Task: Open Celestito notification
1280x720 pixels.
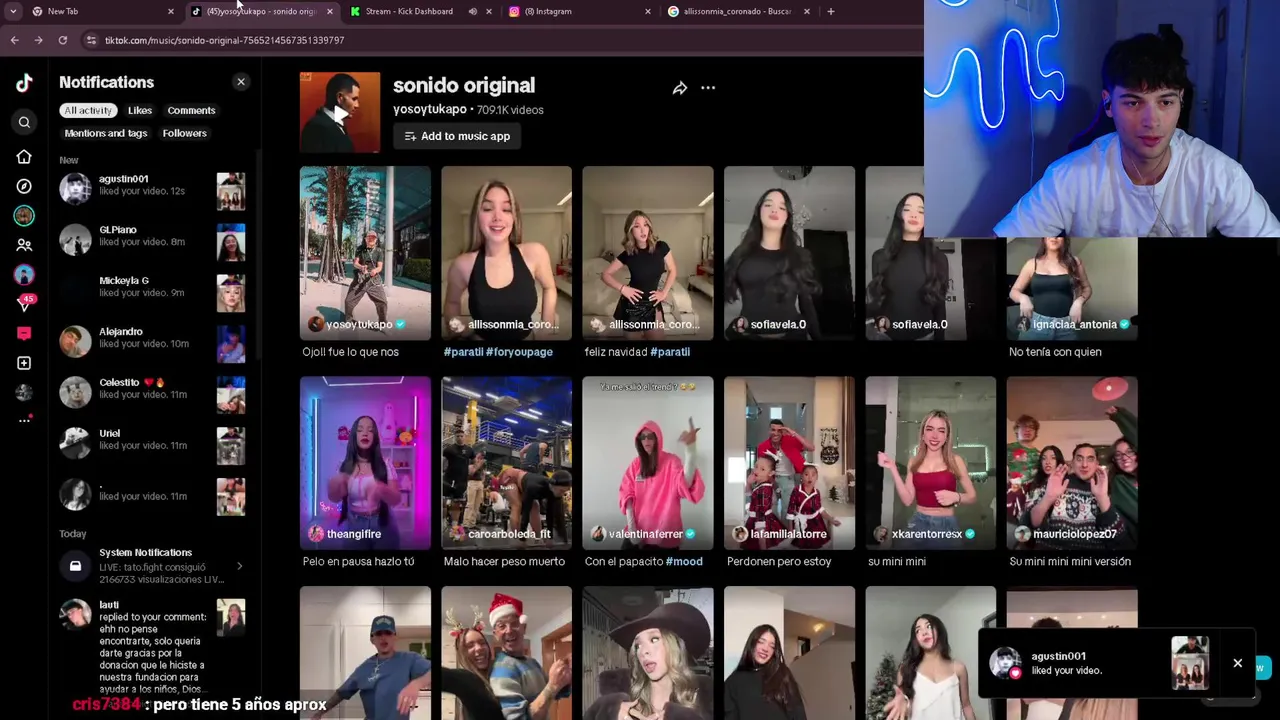Action: coord(152,392)
